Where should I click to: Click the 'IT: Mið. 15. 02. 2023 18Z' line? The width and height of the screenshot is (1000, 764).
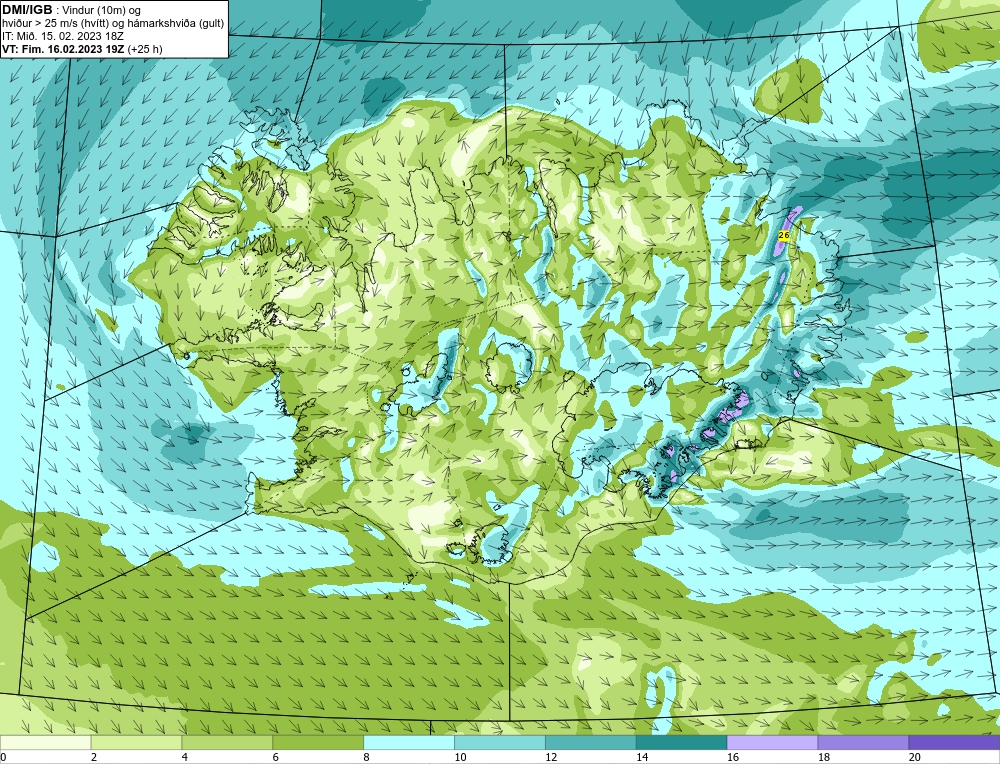coord(62,36)
